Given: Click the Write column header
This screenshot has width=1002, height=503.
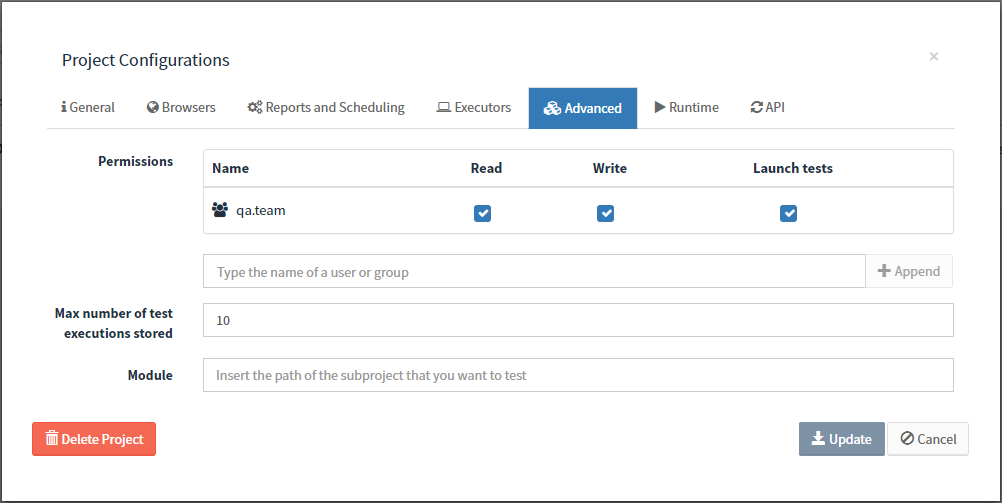Looking at the screenshot, I should point(610,168).
